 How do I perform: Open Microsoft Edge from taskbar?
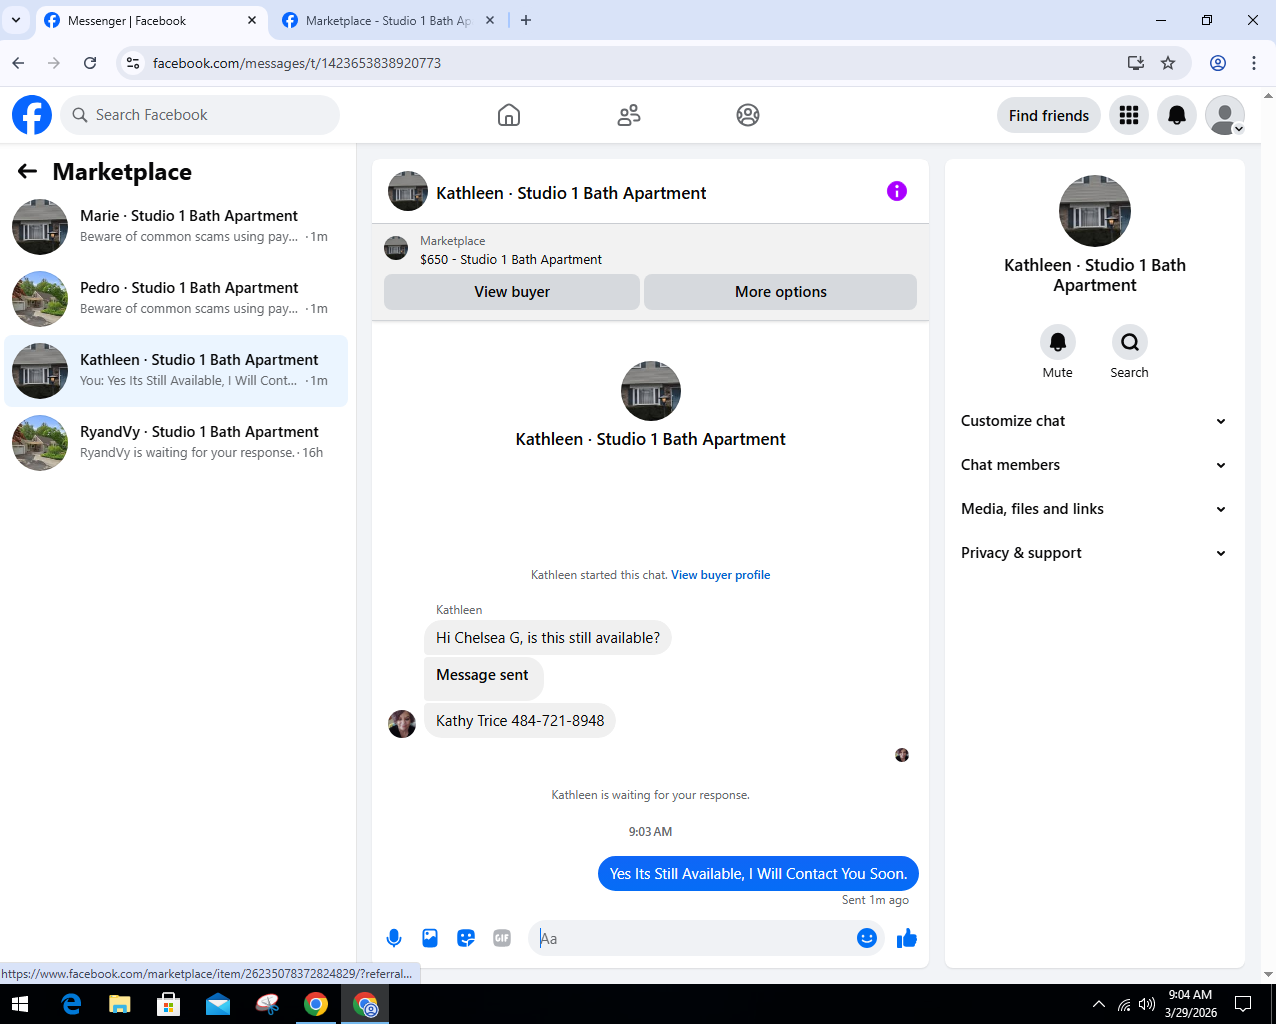pyautogui.click(x=71, y=1004)
